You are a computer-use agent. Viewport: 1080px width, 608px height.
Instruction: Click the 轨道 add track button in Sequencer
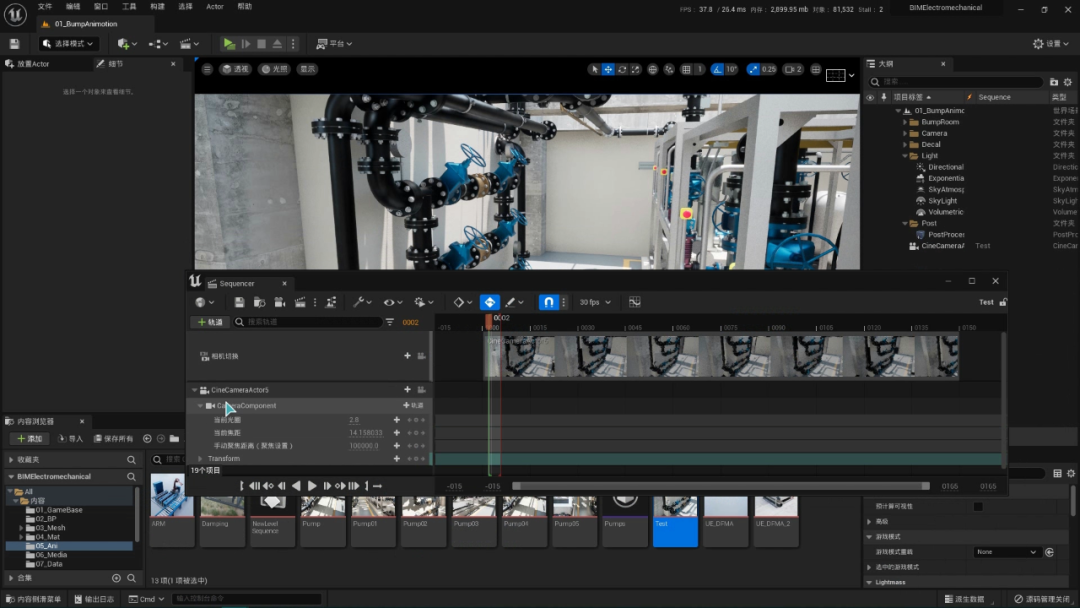pyautogui.click(x=210, y=322)
